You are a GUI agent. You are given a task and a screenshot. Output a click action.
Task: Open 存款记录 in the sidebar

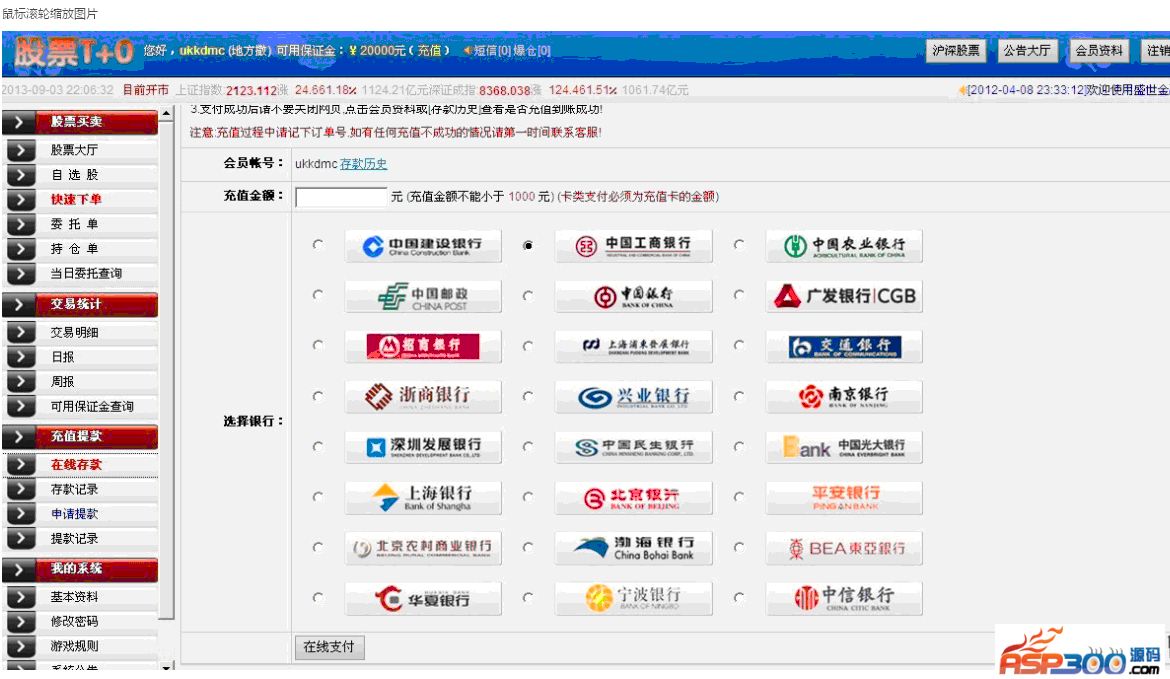[74, 489]
